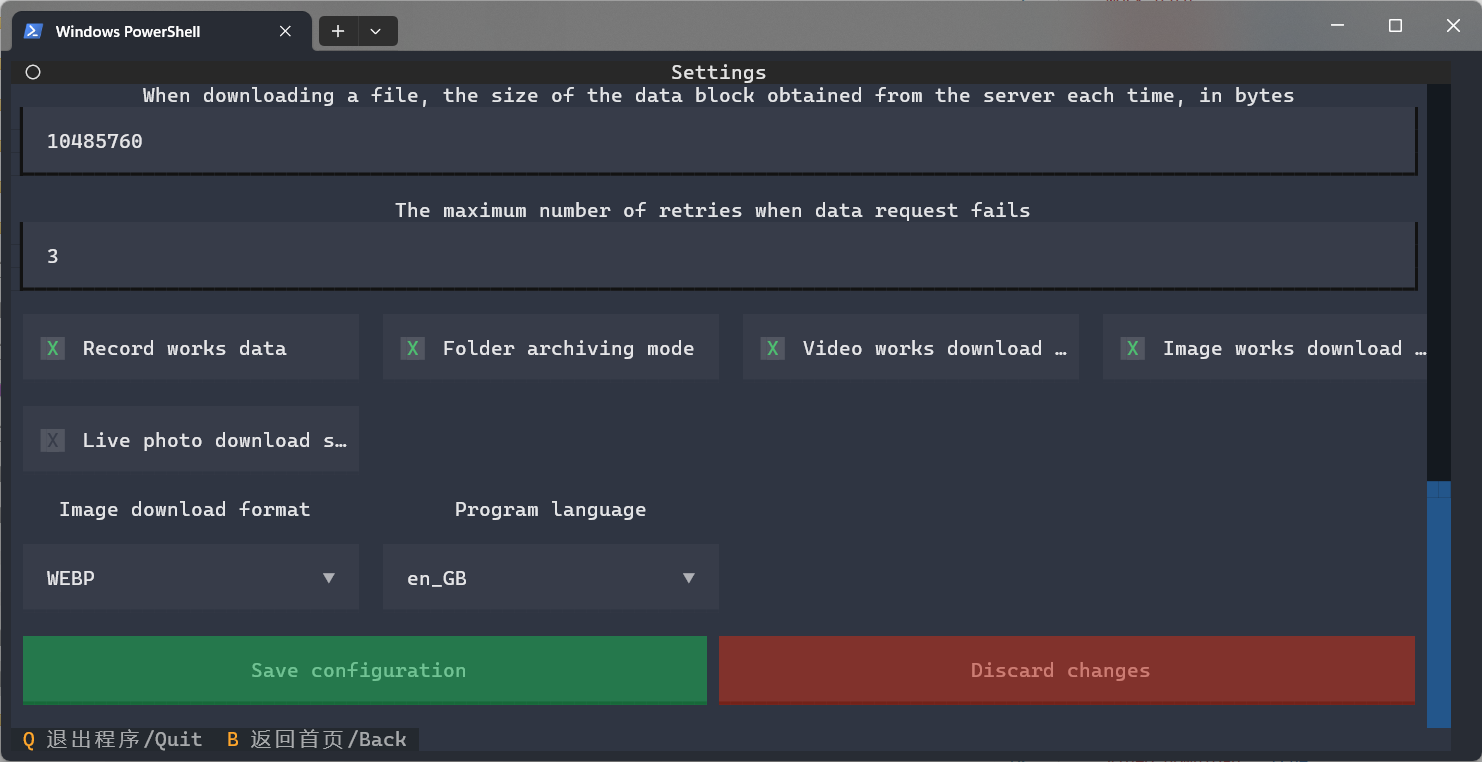Image resolution: width=1482 pixels, height=762 pixels.
Task: Click the maximum retries input field
Action: (718, 256)
